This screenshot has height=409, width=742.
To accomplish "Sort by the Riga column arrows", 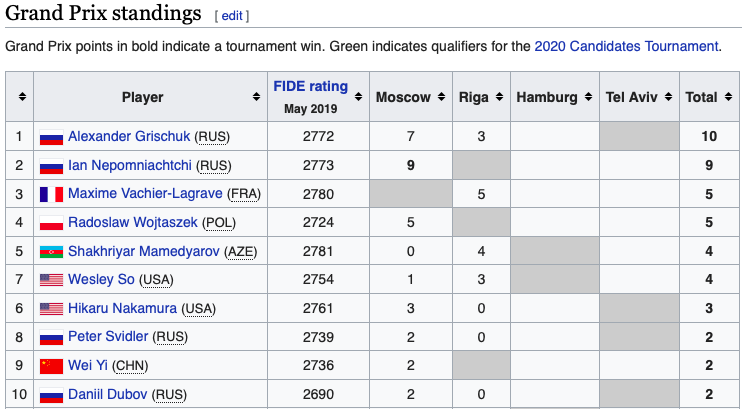I will tap(498, 98).
